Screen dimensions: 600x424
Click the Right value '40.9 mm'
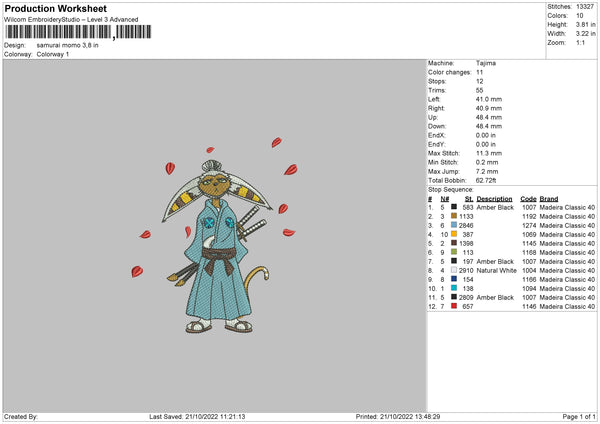tap(489, 108)
